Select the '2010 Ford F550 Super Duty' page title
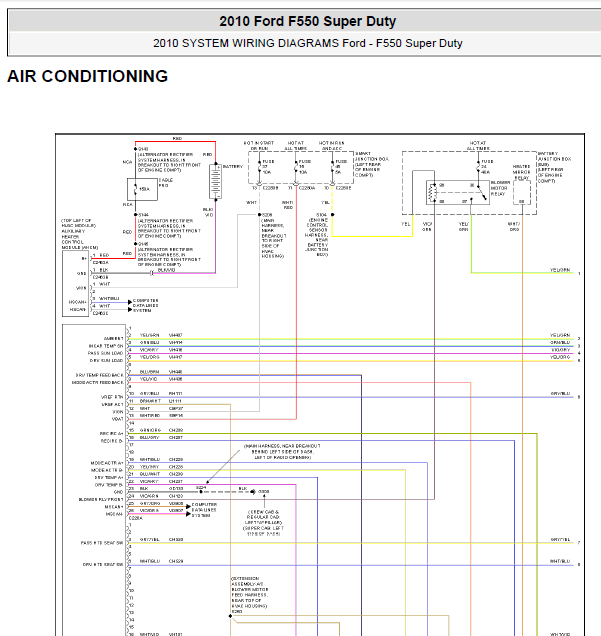The height and width of the screenshot is (636, 601). [x=307, y=21]
